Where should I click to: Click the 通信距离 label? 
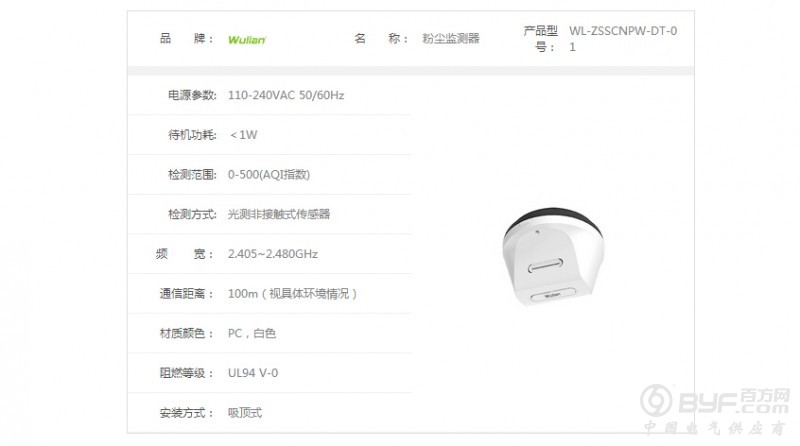click(186, 294)
